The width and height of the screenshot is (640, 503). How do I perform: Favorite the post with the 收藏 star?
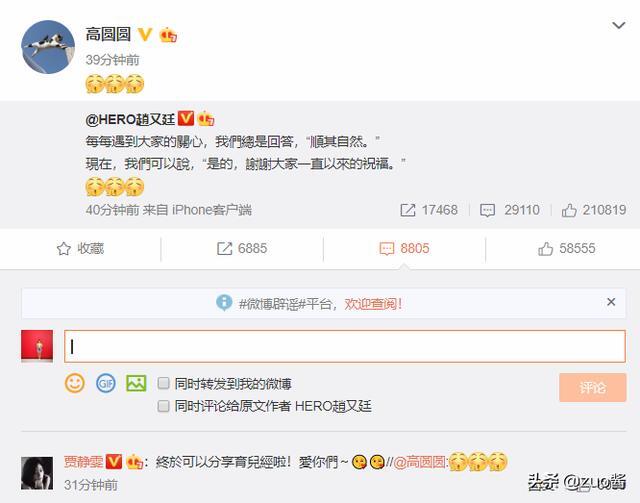pyautogui.click(x=80, y=249)
